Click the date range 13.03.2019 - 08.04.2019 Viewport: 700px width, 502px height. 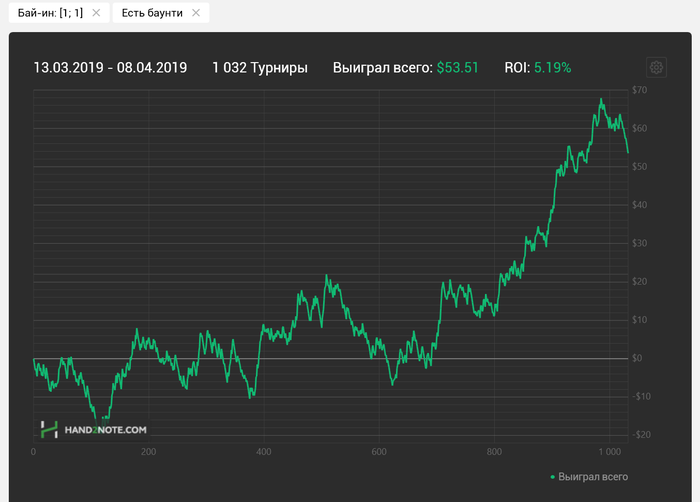(x=110, y=68)
